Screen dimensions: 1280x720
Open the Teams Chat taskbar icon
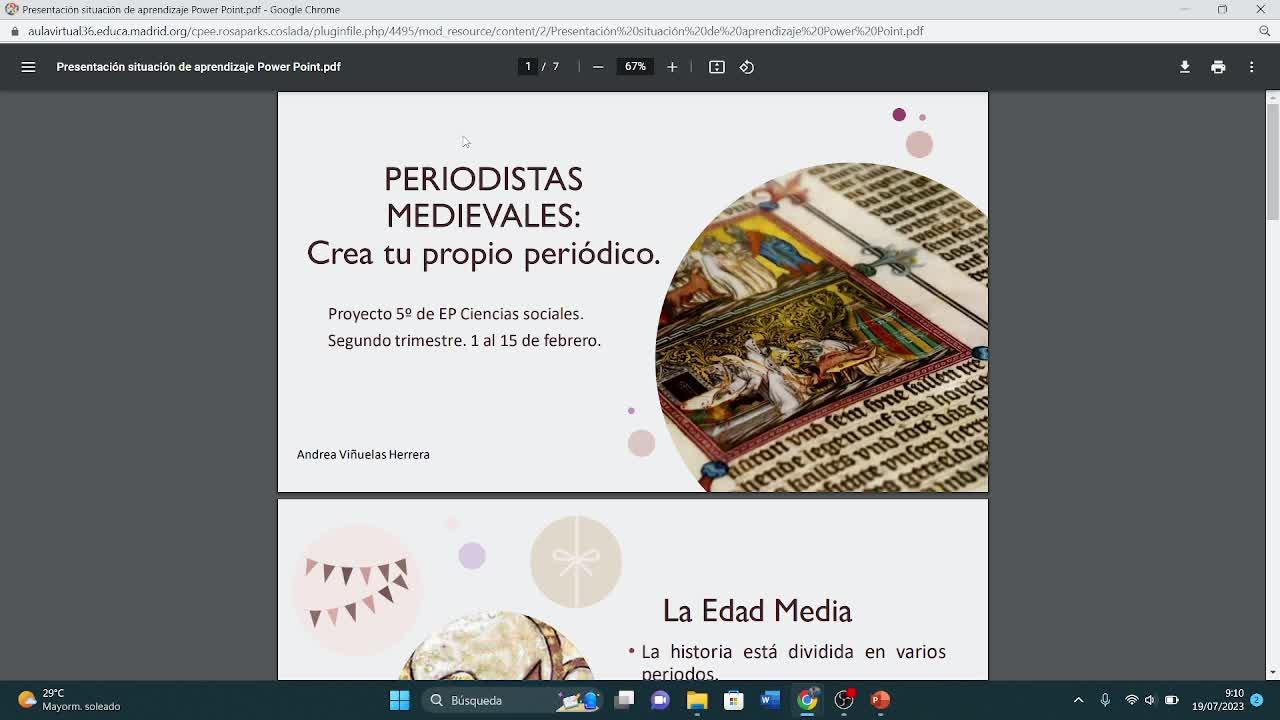click(x=660, y=700)
